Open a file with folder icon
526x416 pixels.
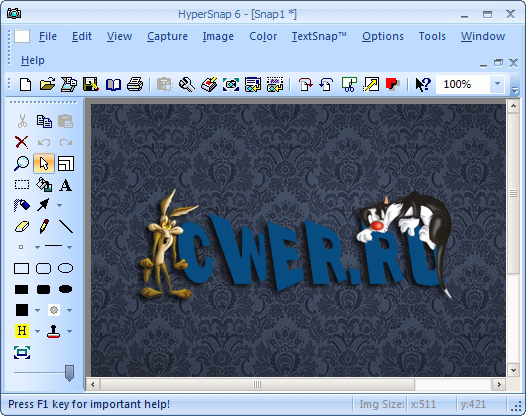[47, 84]
